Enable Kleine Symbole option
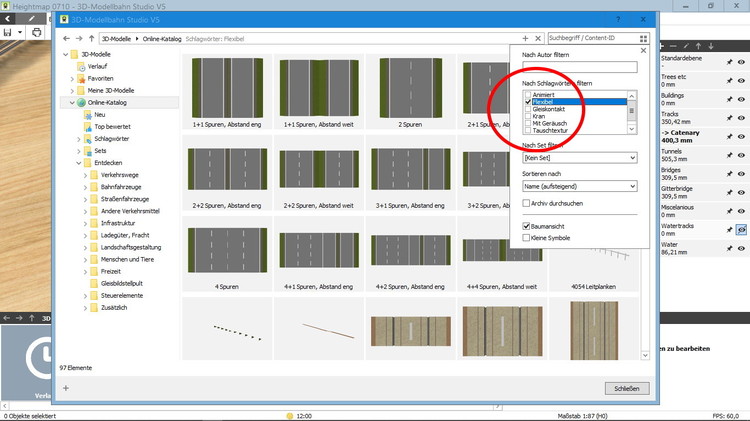 point(527,238)
